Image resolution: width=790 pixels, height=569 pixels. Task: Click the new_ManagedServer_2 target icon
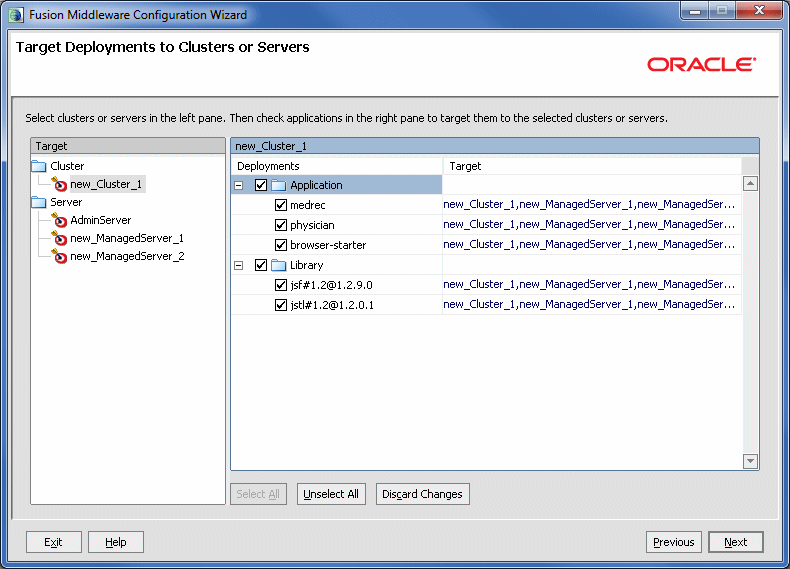pos(59,257)
